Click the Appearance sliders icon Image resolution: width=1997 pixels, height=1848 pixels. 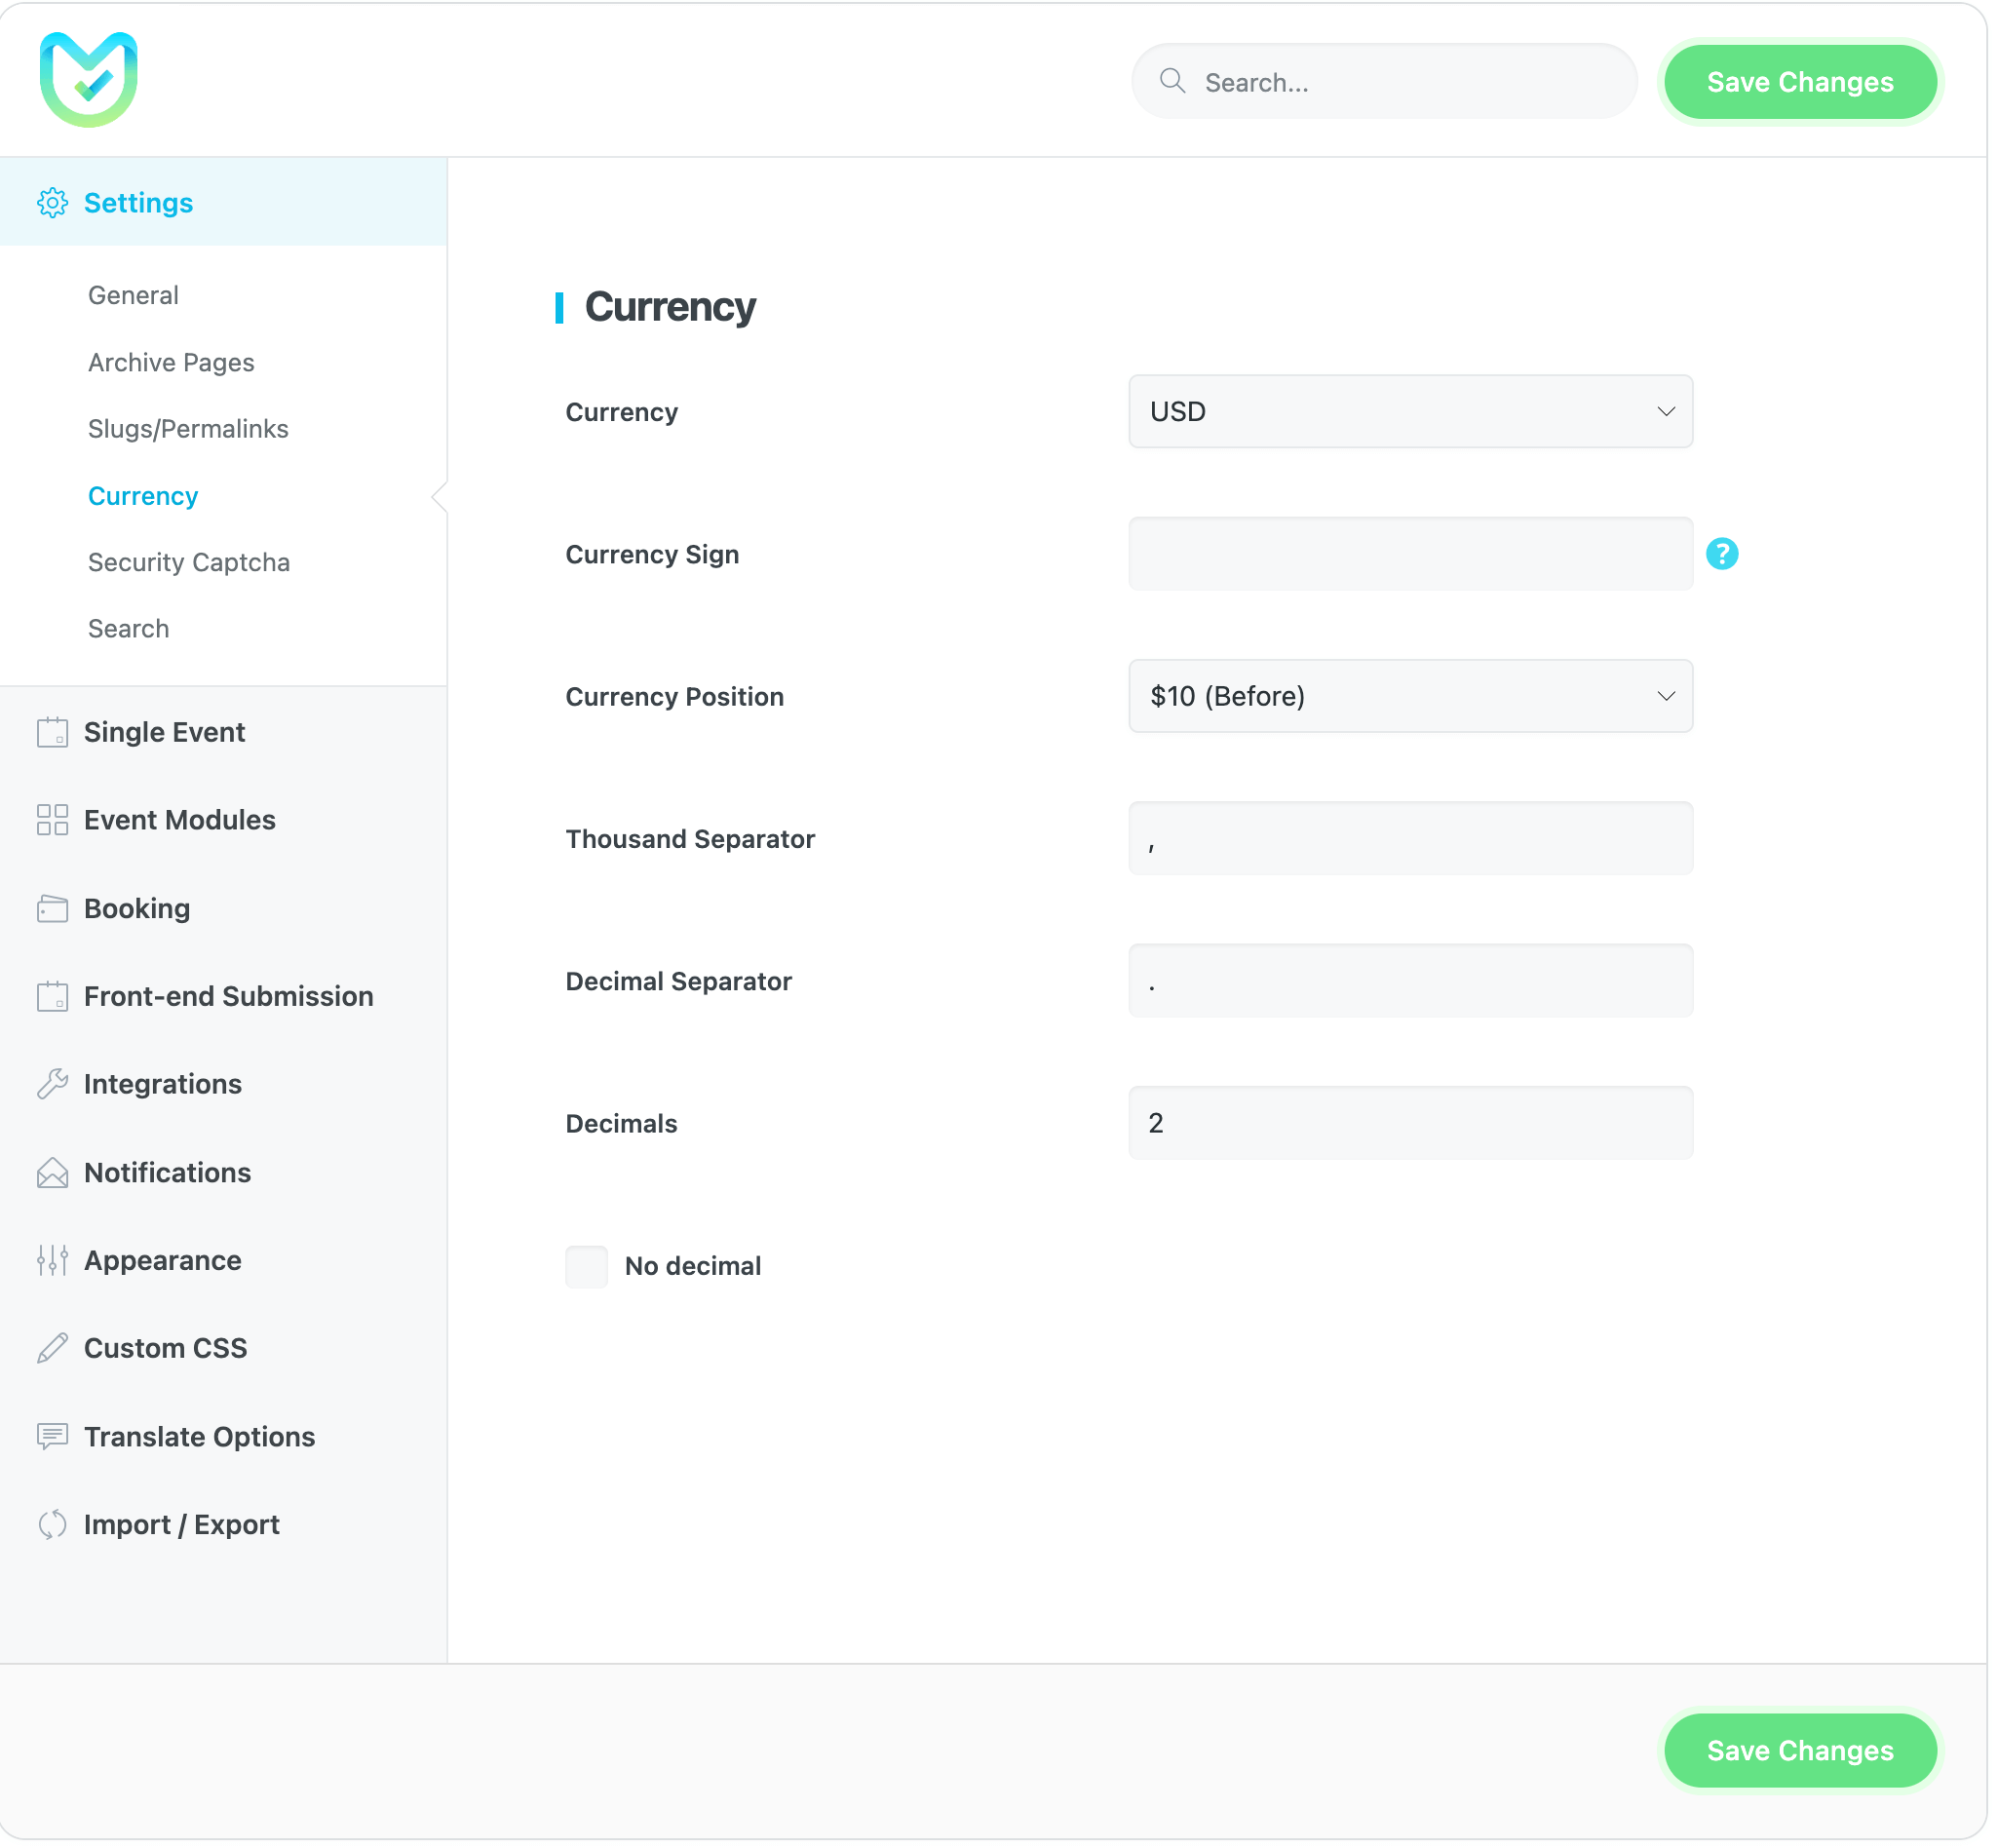pyautogui.click(x=52, y=1261)
